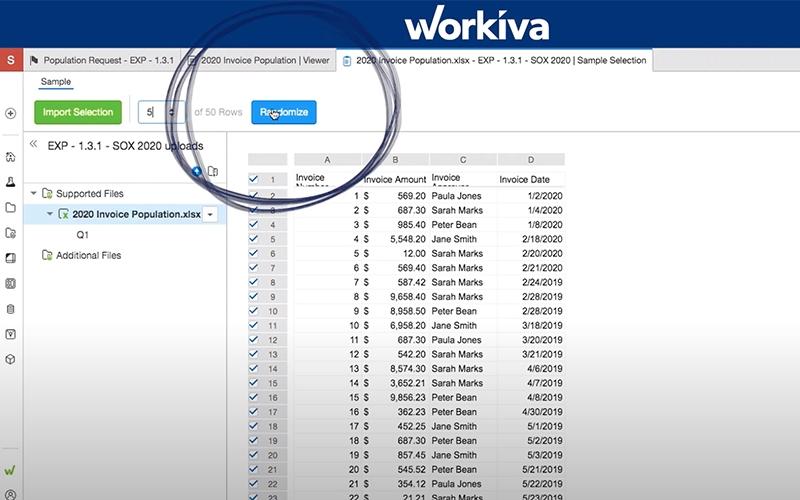Collapse the 2020 Invoice Population.xlsx node arrow
This screenshot has height=500, width=800.
49,214
